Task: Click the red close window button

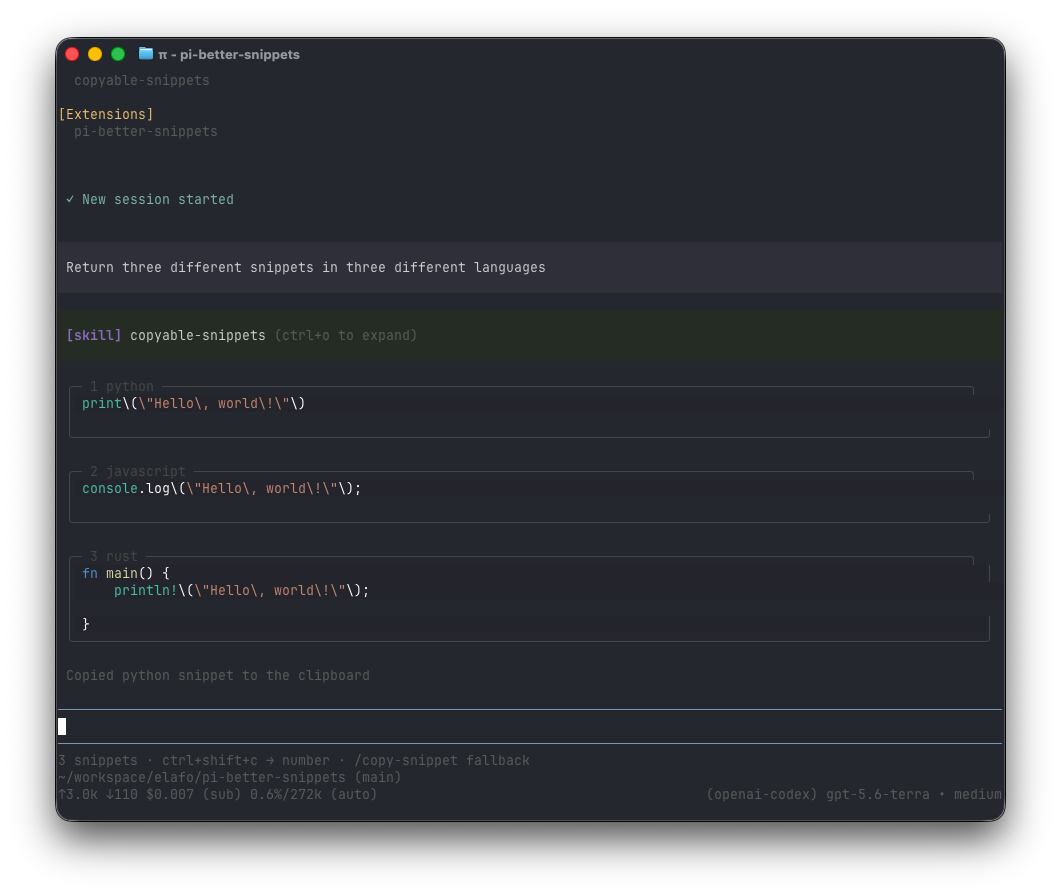Action: coord(72,54)
